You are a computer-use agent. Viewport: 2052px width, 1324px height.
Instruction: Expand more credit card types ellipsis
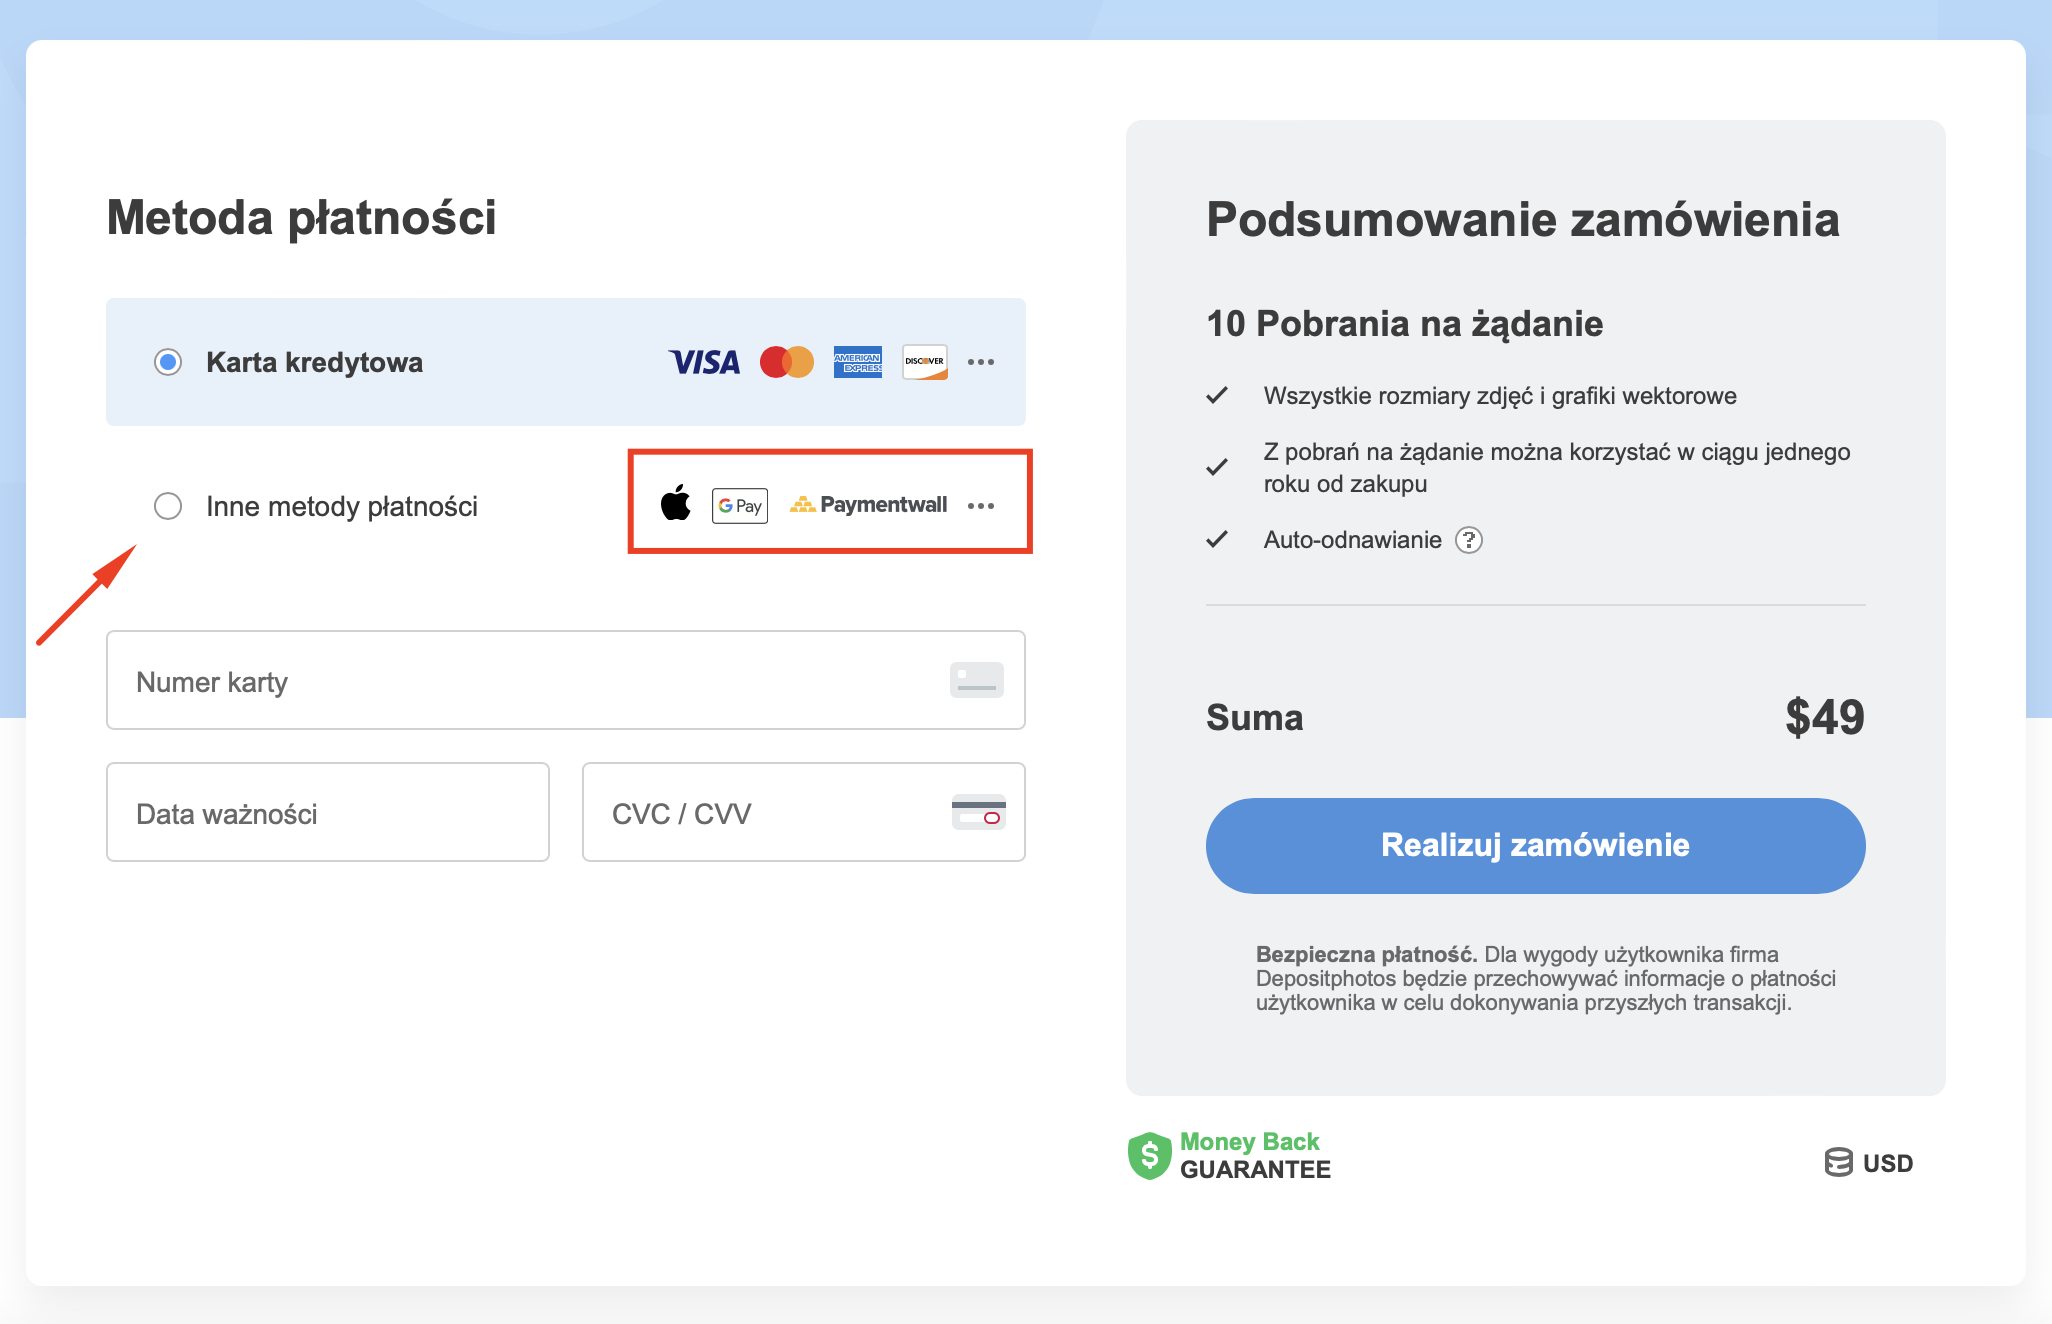tap(981, 364)
